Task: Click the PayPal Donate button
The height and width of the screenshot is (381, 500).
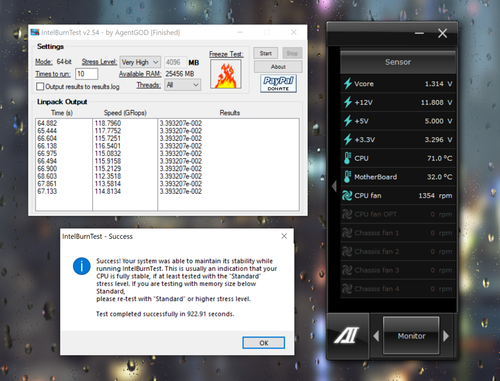Action: [278, 83]
